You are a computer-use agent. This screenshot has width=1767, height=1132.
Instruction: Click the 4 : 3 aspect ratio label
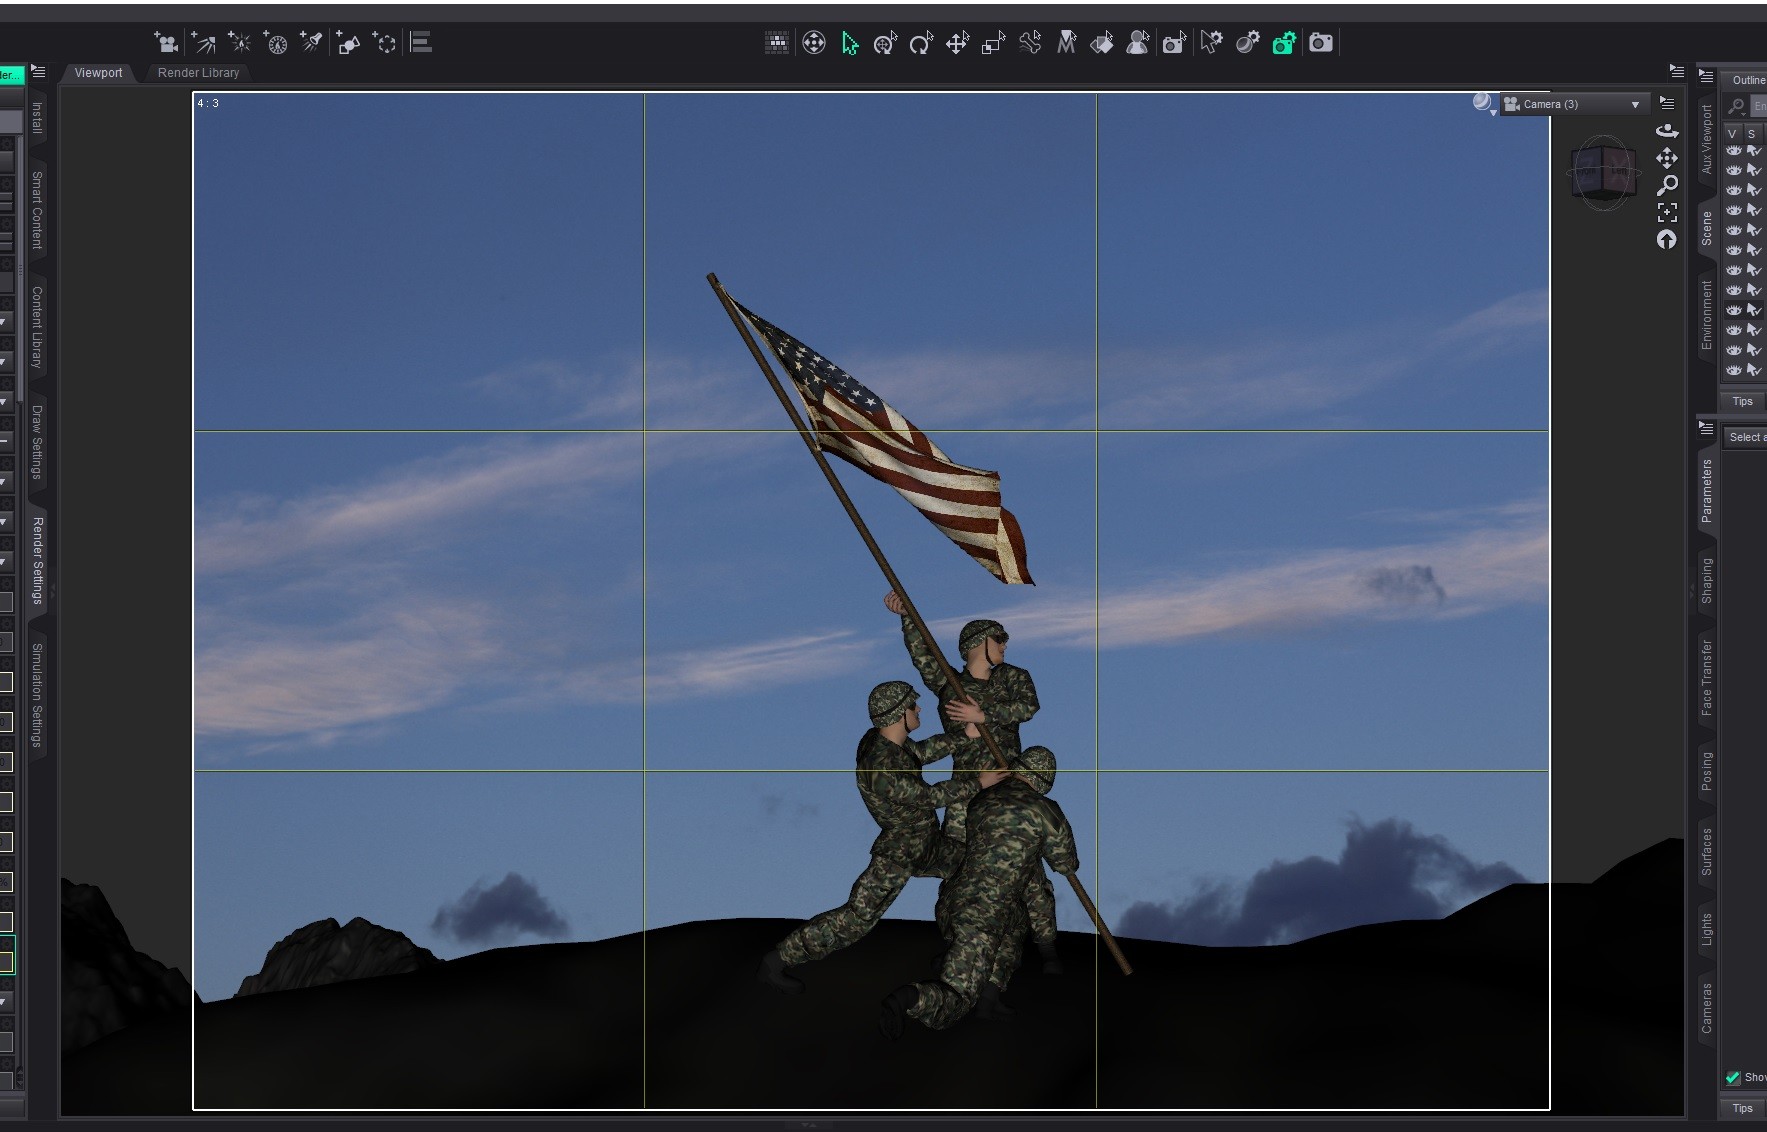[x=208, y=103]
